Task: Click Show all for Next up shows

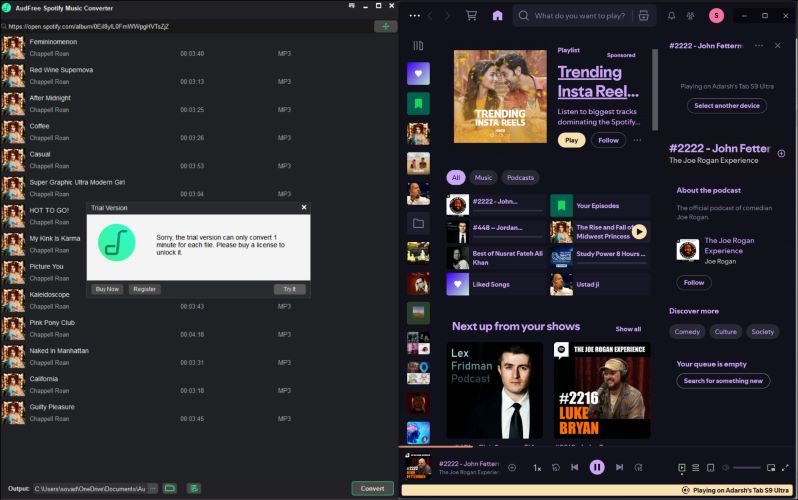Action: click(628, 329)
